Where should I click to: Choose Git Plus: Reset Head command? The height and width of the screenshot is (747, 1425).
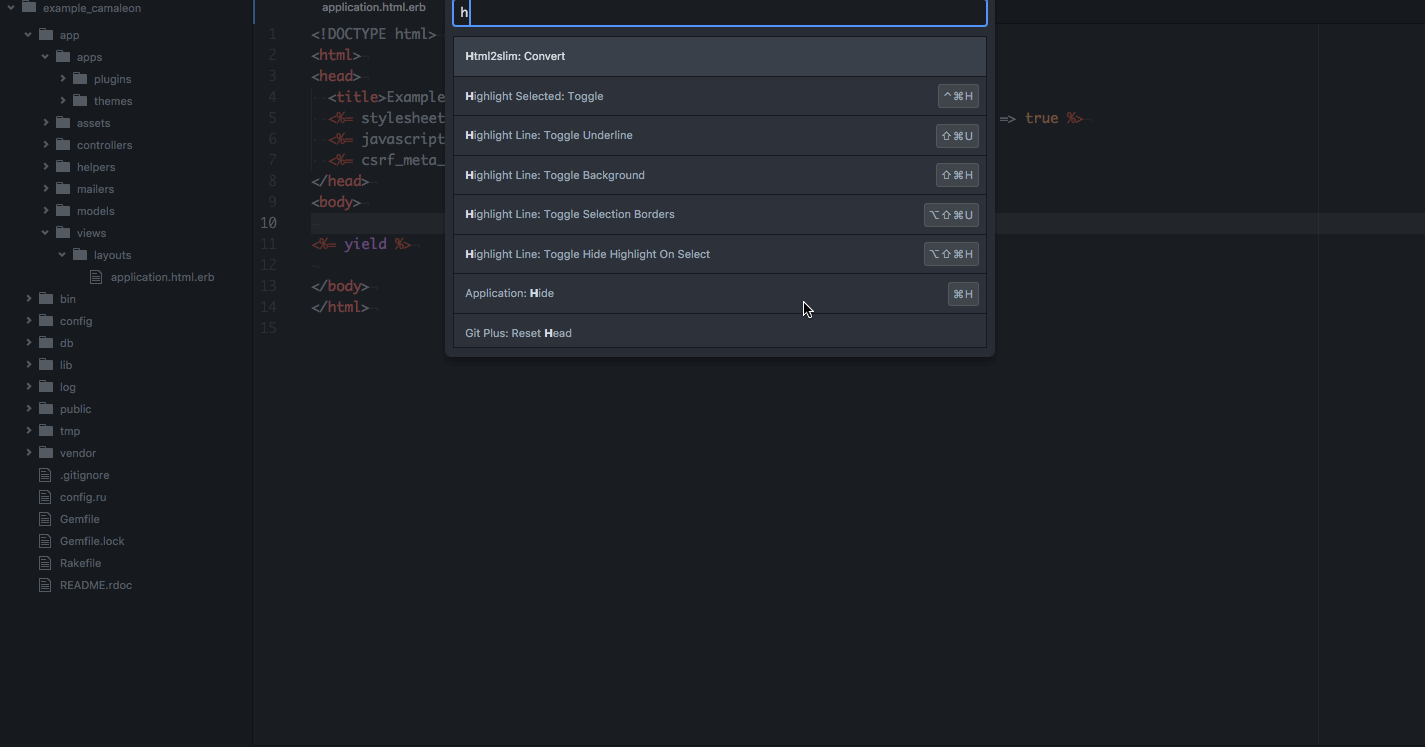tap(720, 331)
